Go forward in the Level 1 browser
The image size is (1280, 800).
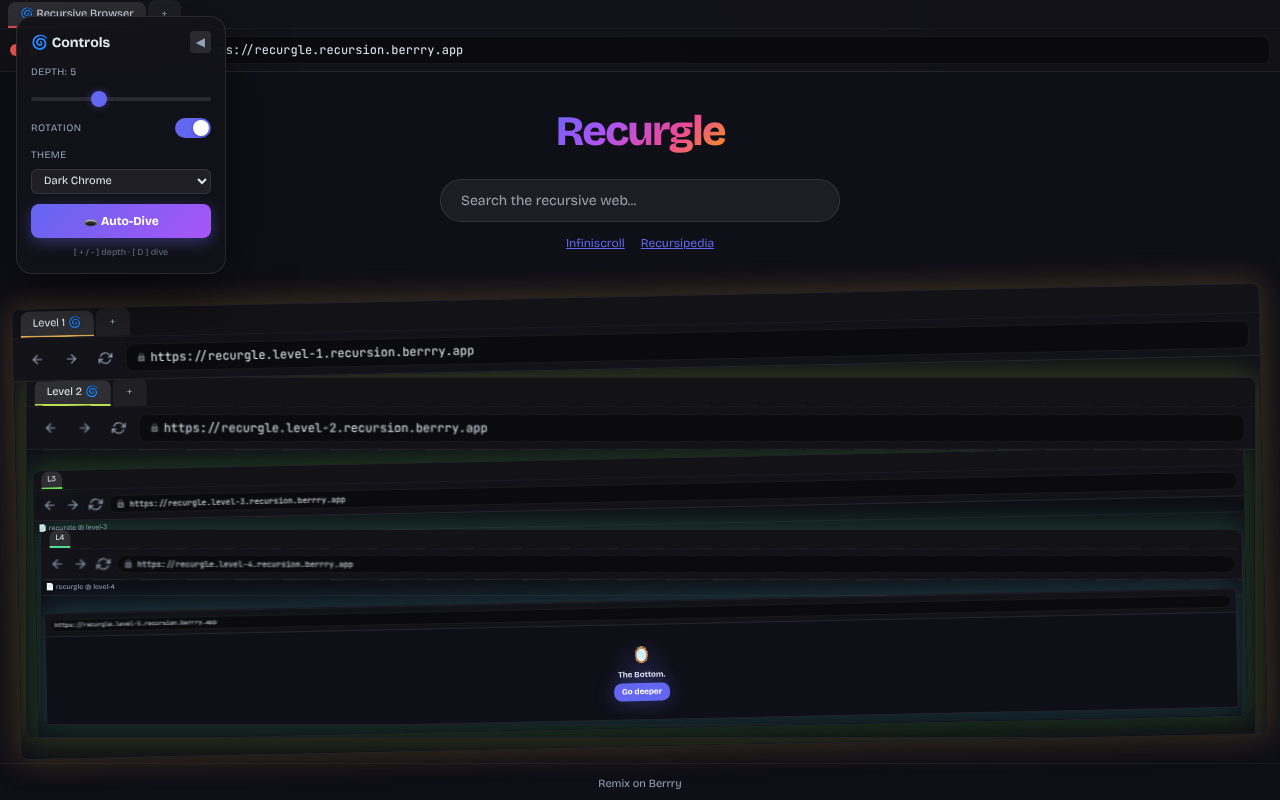(71, 359)
